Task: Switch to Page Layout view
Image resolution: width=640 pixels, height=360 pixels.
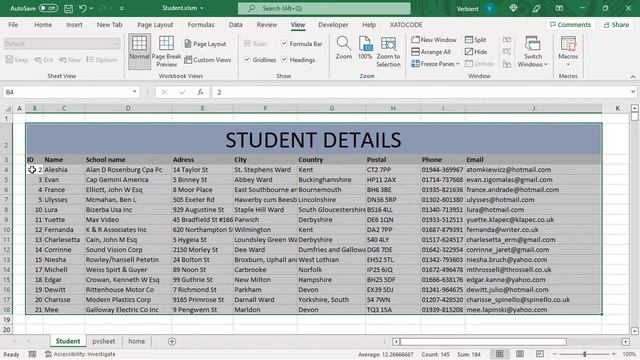Action: (x=205, y=44)
